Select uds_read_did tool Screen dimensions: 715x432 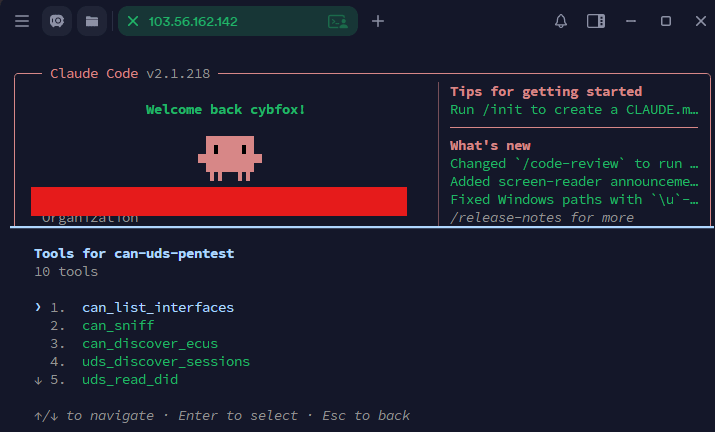click(x=130, y=380)
